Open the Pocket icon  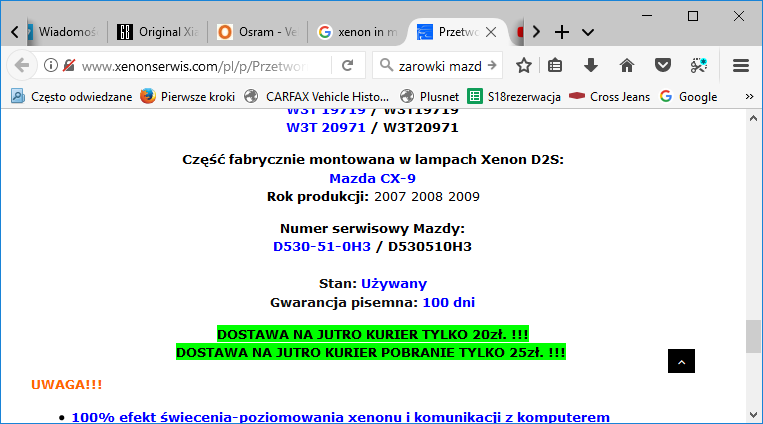tap(662, 66)
